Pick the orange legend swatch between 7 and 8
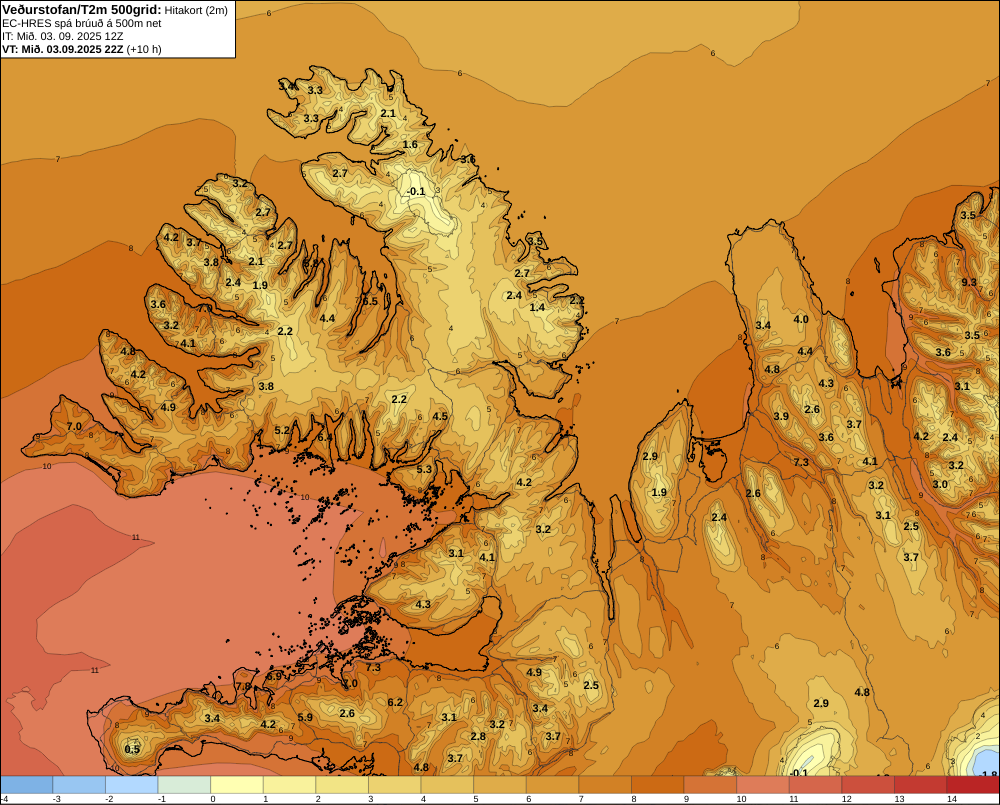 pos(605,785)
